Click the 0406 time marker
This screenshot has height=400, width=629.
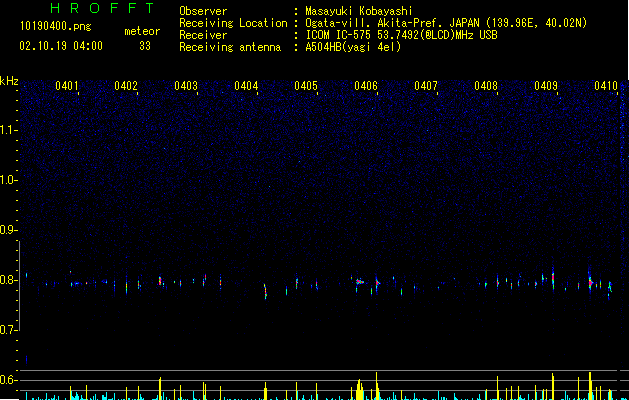click(x=366, y=86)
